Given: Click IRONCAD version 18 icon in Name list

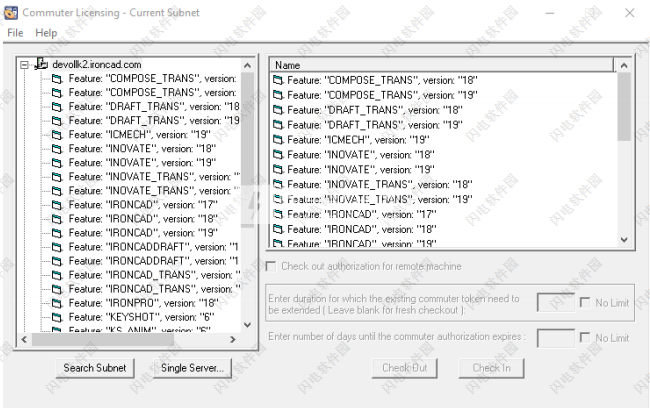Looking at the screenshot, I should coord(278,229).
